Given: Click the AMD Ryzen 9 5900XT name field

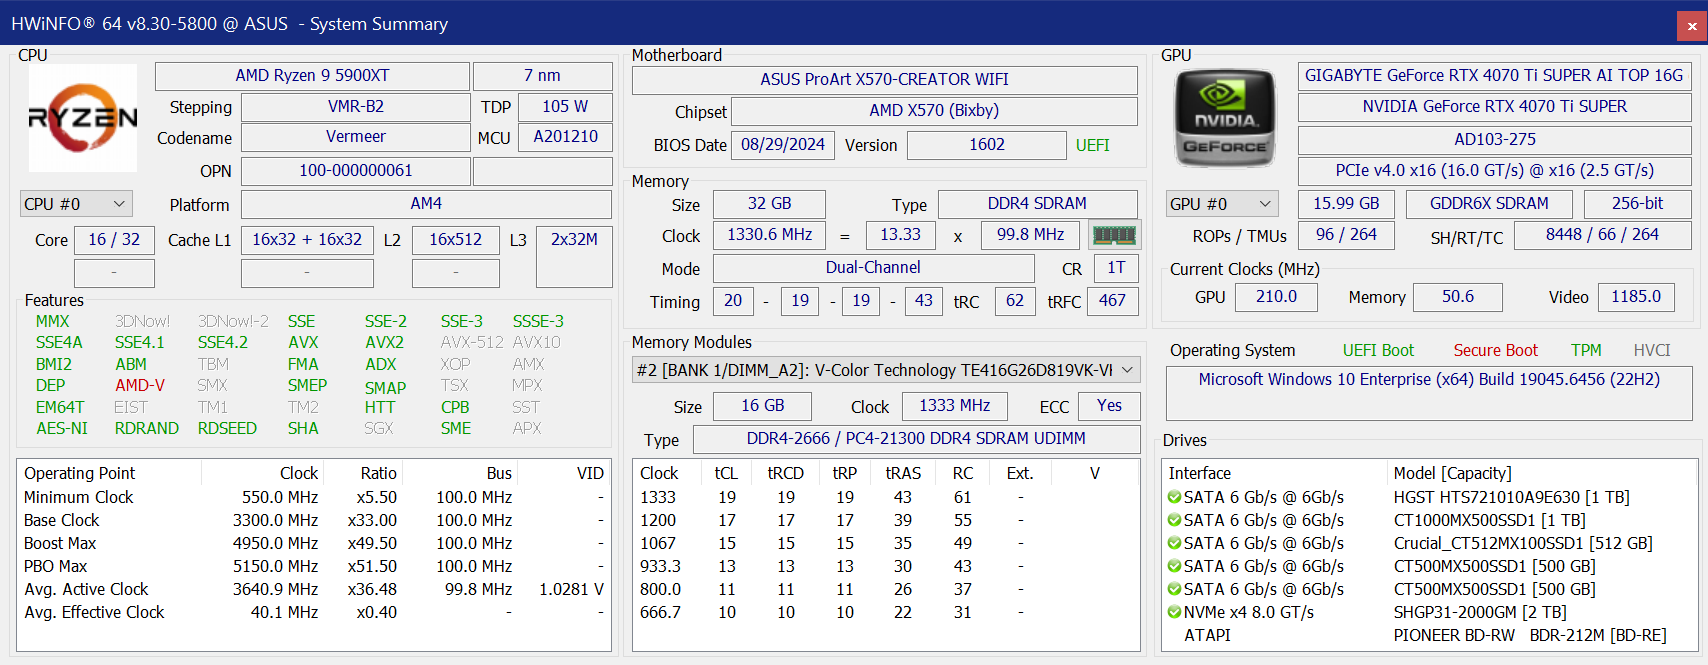Looking at the screenshot, I should [x=312, y=76].
